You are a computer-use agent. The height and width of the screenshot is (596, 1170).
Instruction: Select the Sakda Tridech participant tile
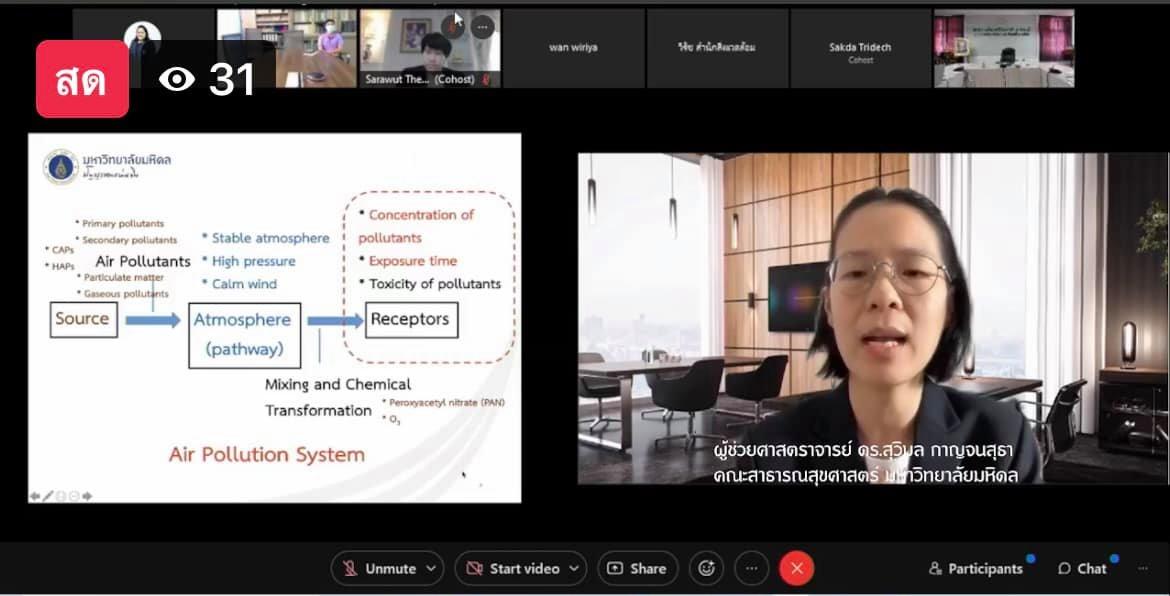coord(860,48)
